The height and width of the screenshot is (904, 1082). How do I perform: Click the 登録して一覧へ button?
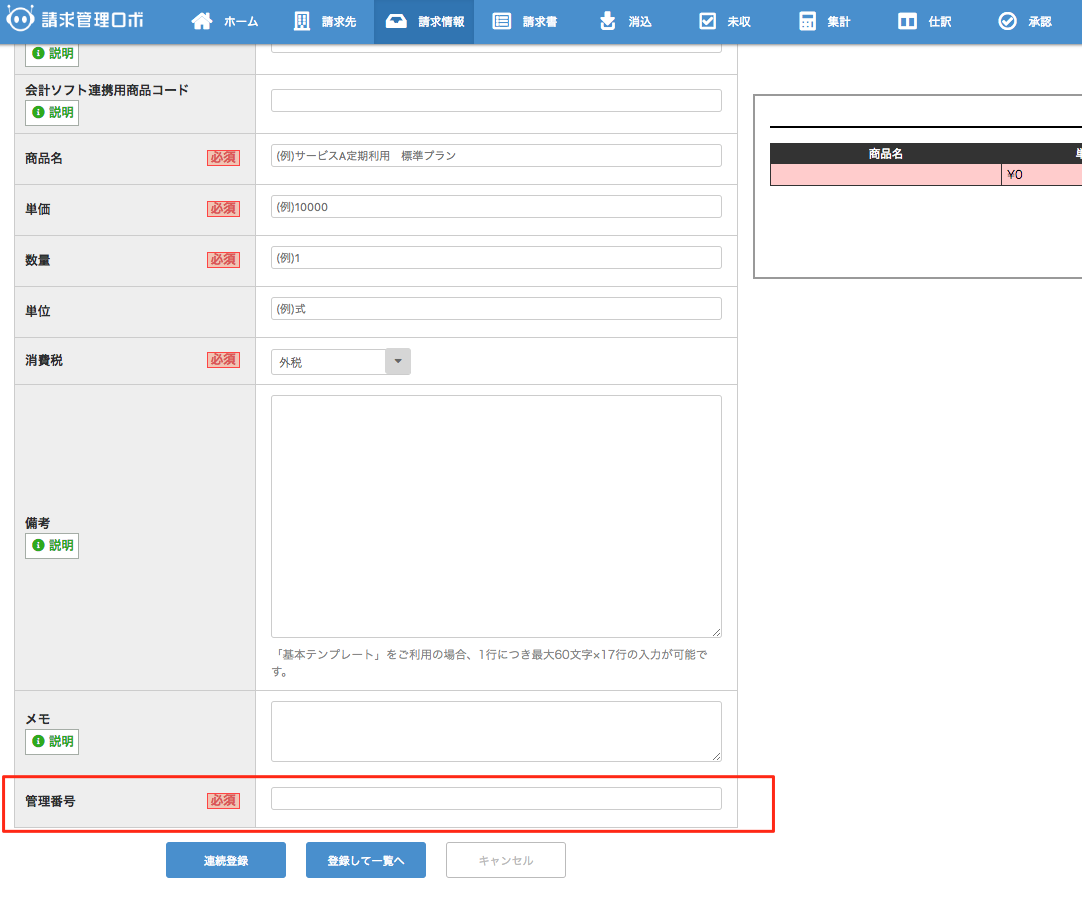tap(366, 860)
